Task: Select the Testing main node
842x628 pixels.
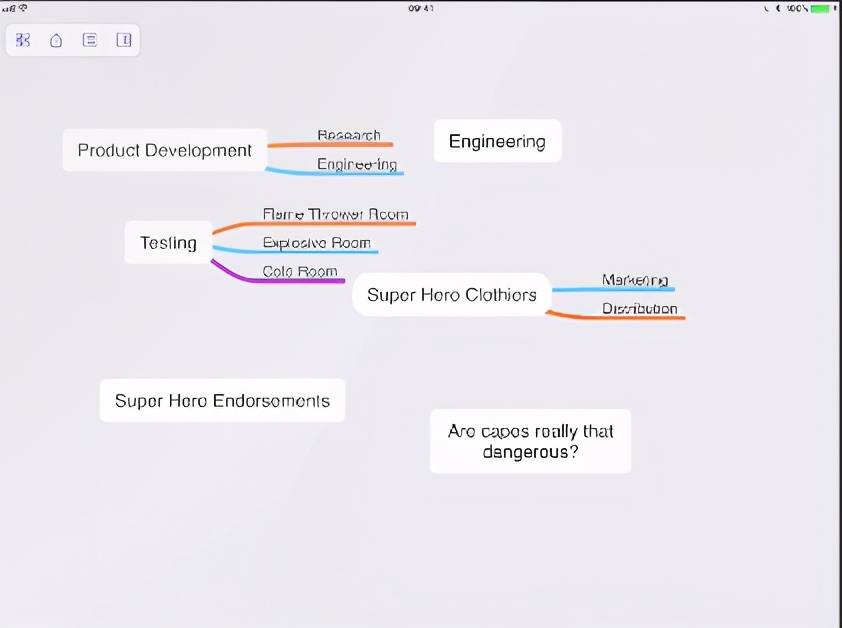Action: 168,242
